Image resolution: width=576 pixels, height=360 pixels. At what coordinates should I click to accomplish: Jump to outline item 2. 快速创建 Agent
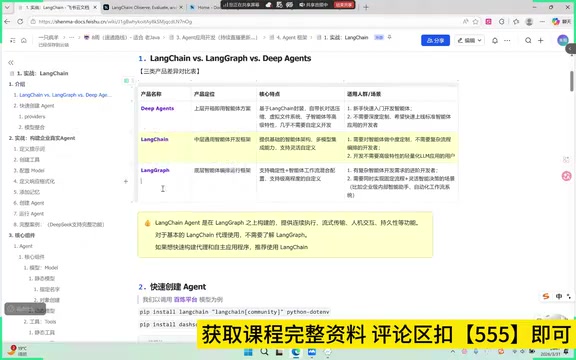coord(34,106)
